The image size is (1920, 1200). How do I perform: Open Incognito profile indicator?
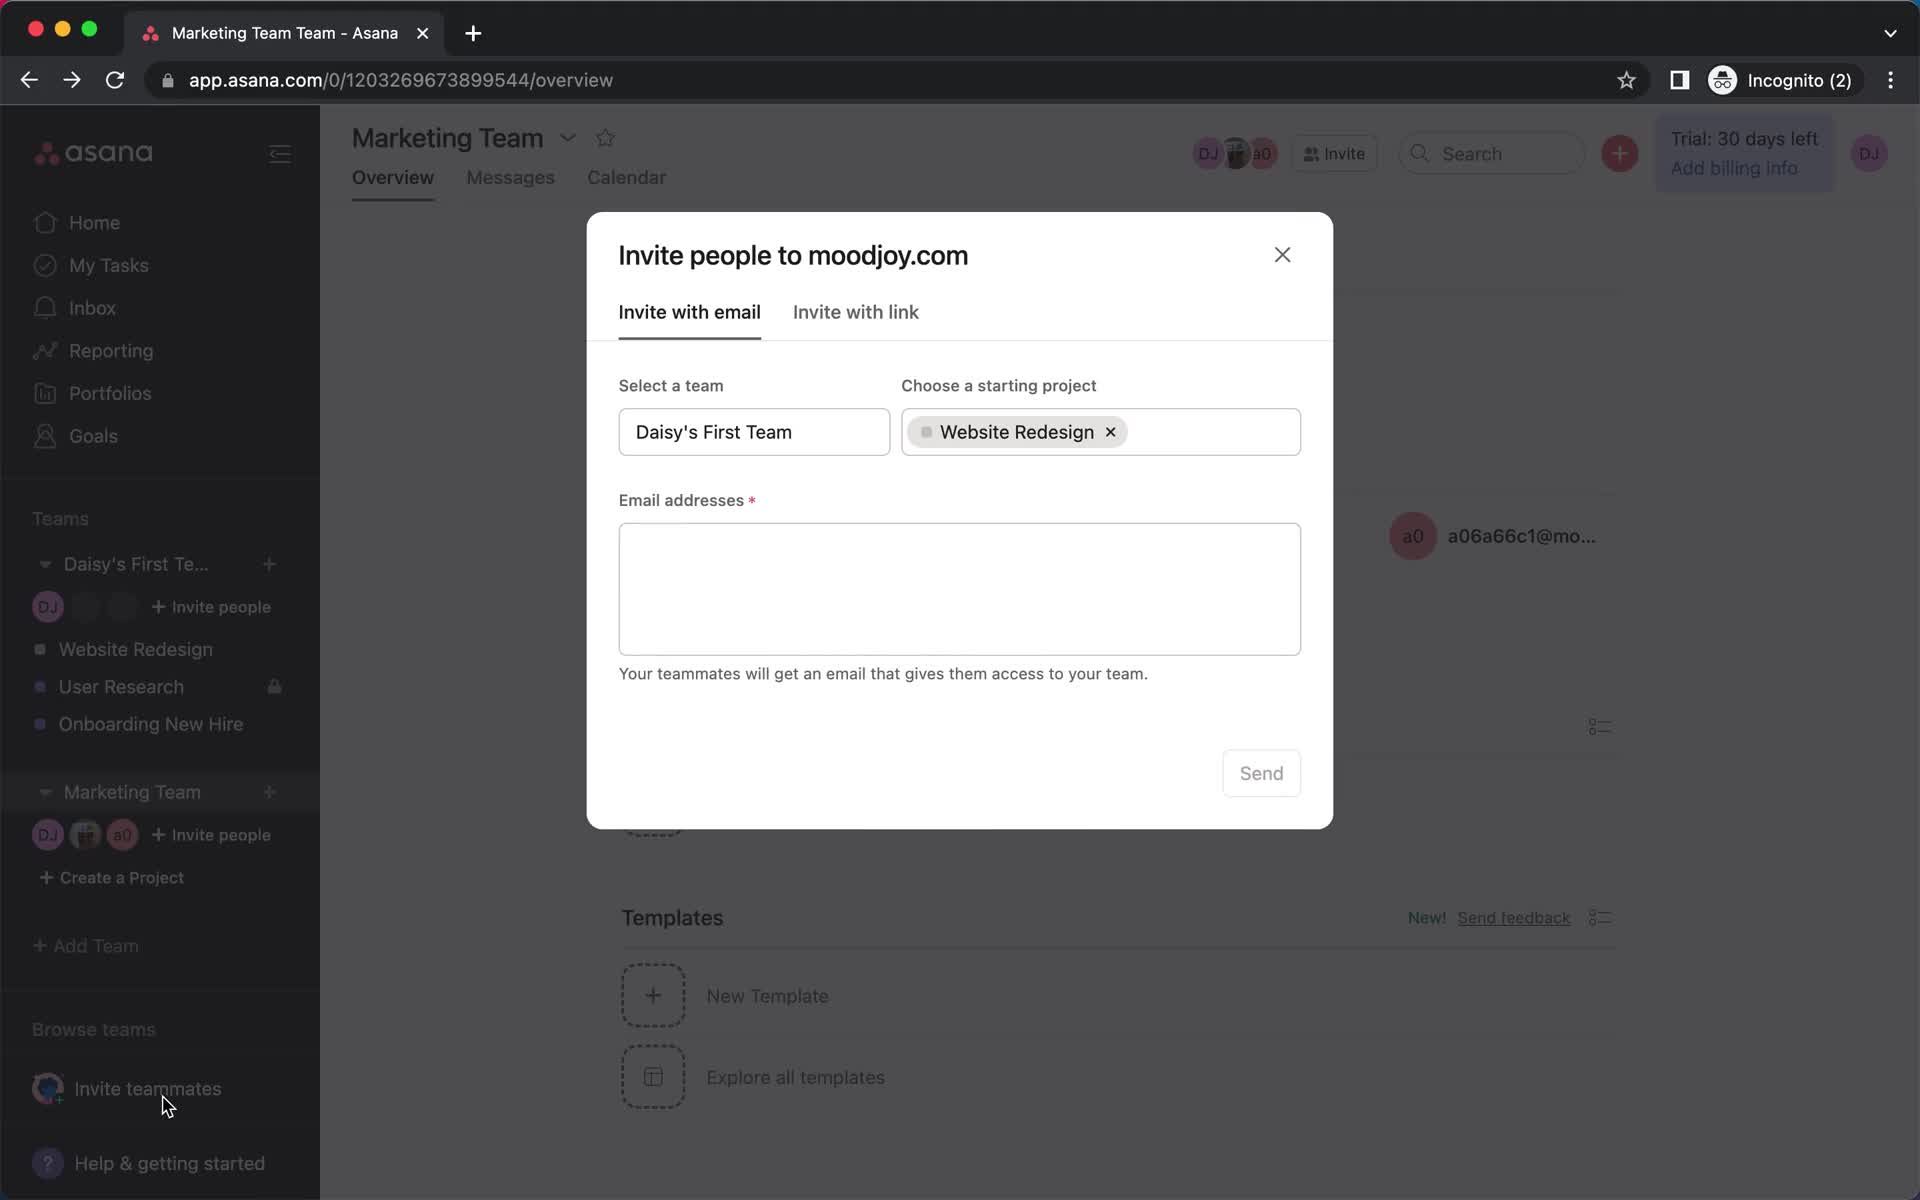click(1781, 80)
